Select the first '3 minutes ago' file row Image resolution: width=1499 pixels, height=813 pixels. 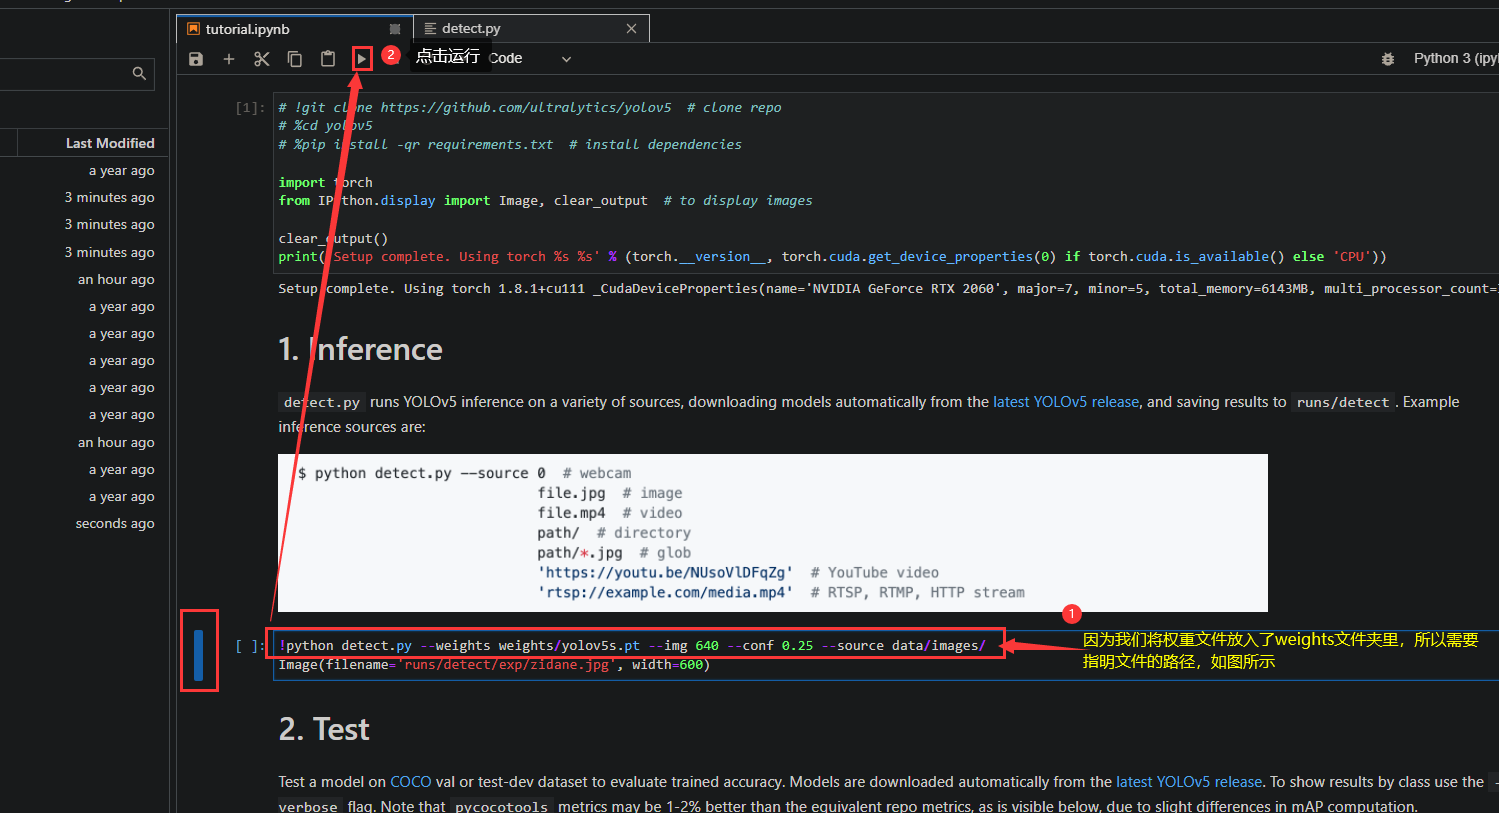click(x=85, y=198)
